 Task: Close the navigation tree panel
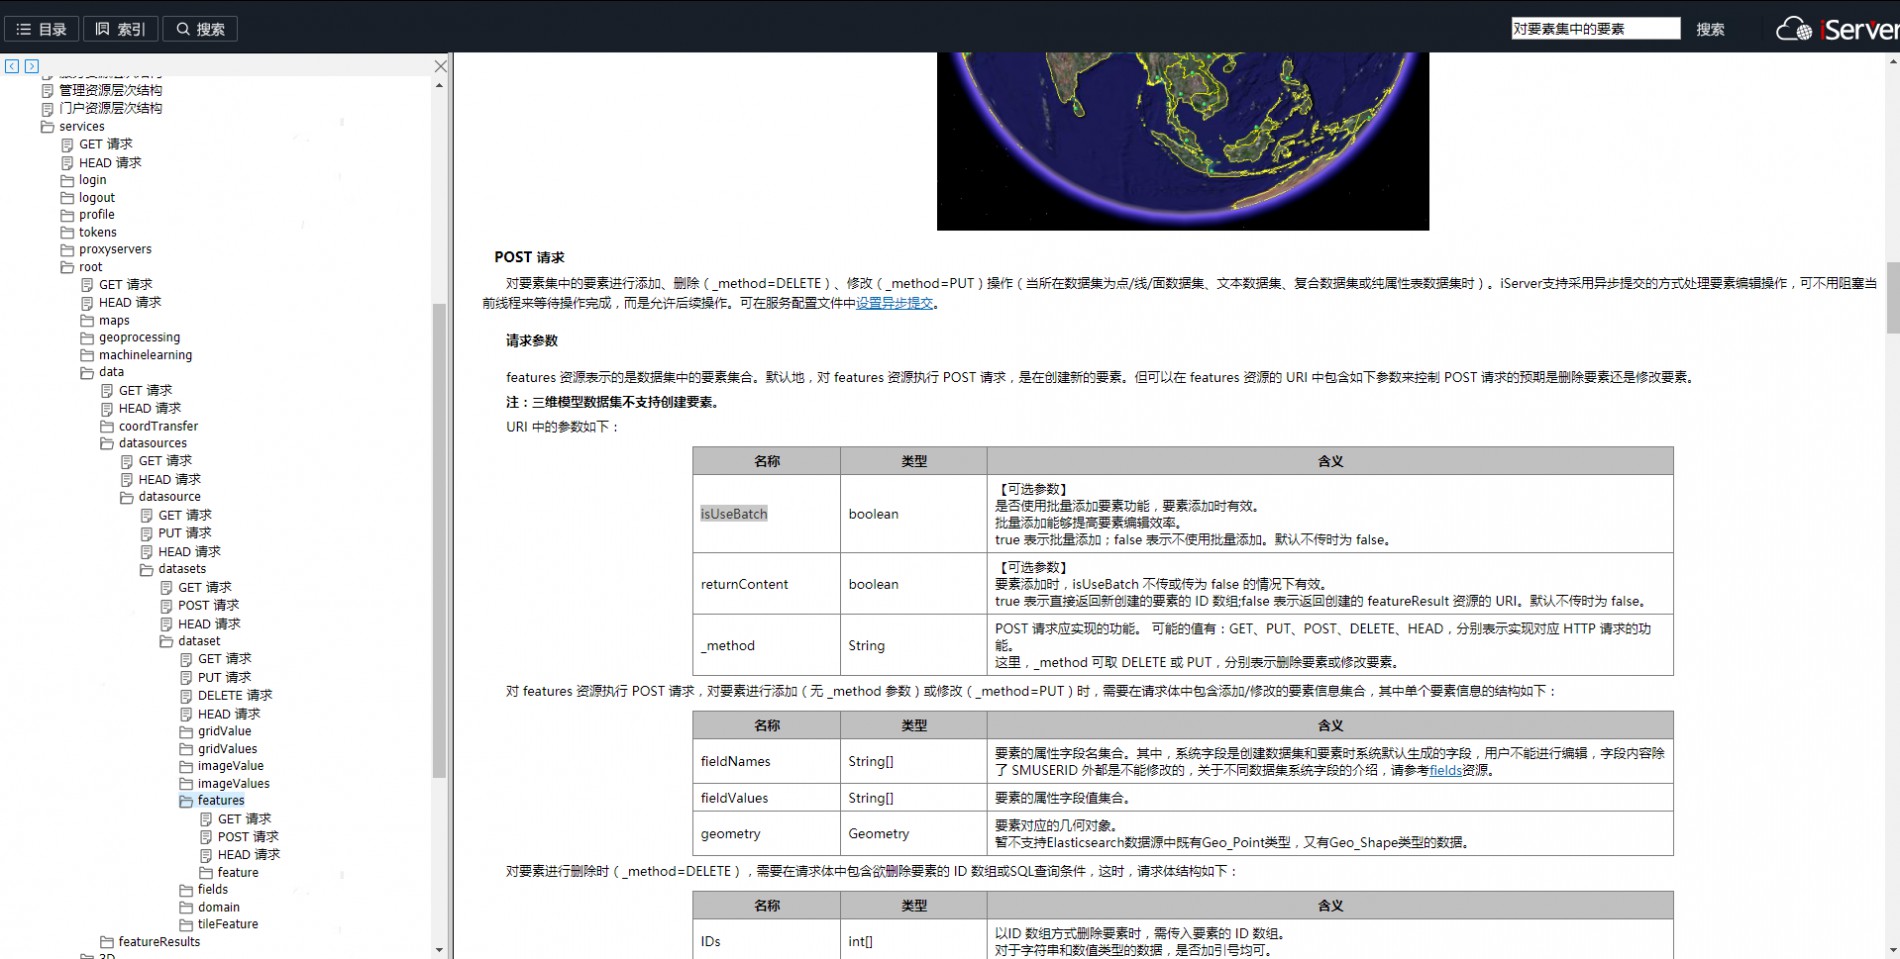[440, 66]
